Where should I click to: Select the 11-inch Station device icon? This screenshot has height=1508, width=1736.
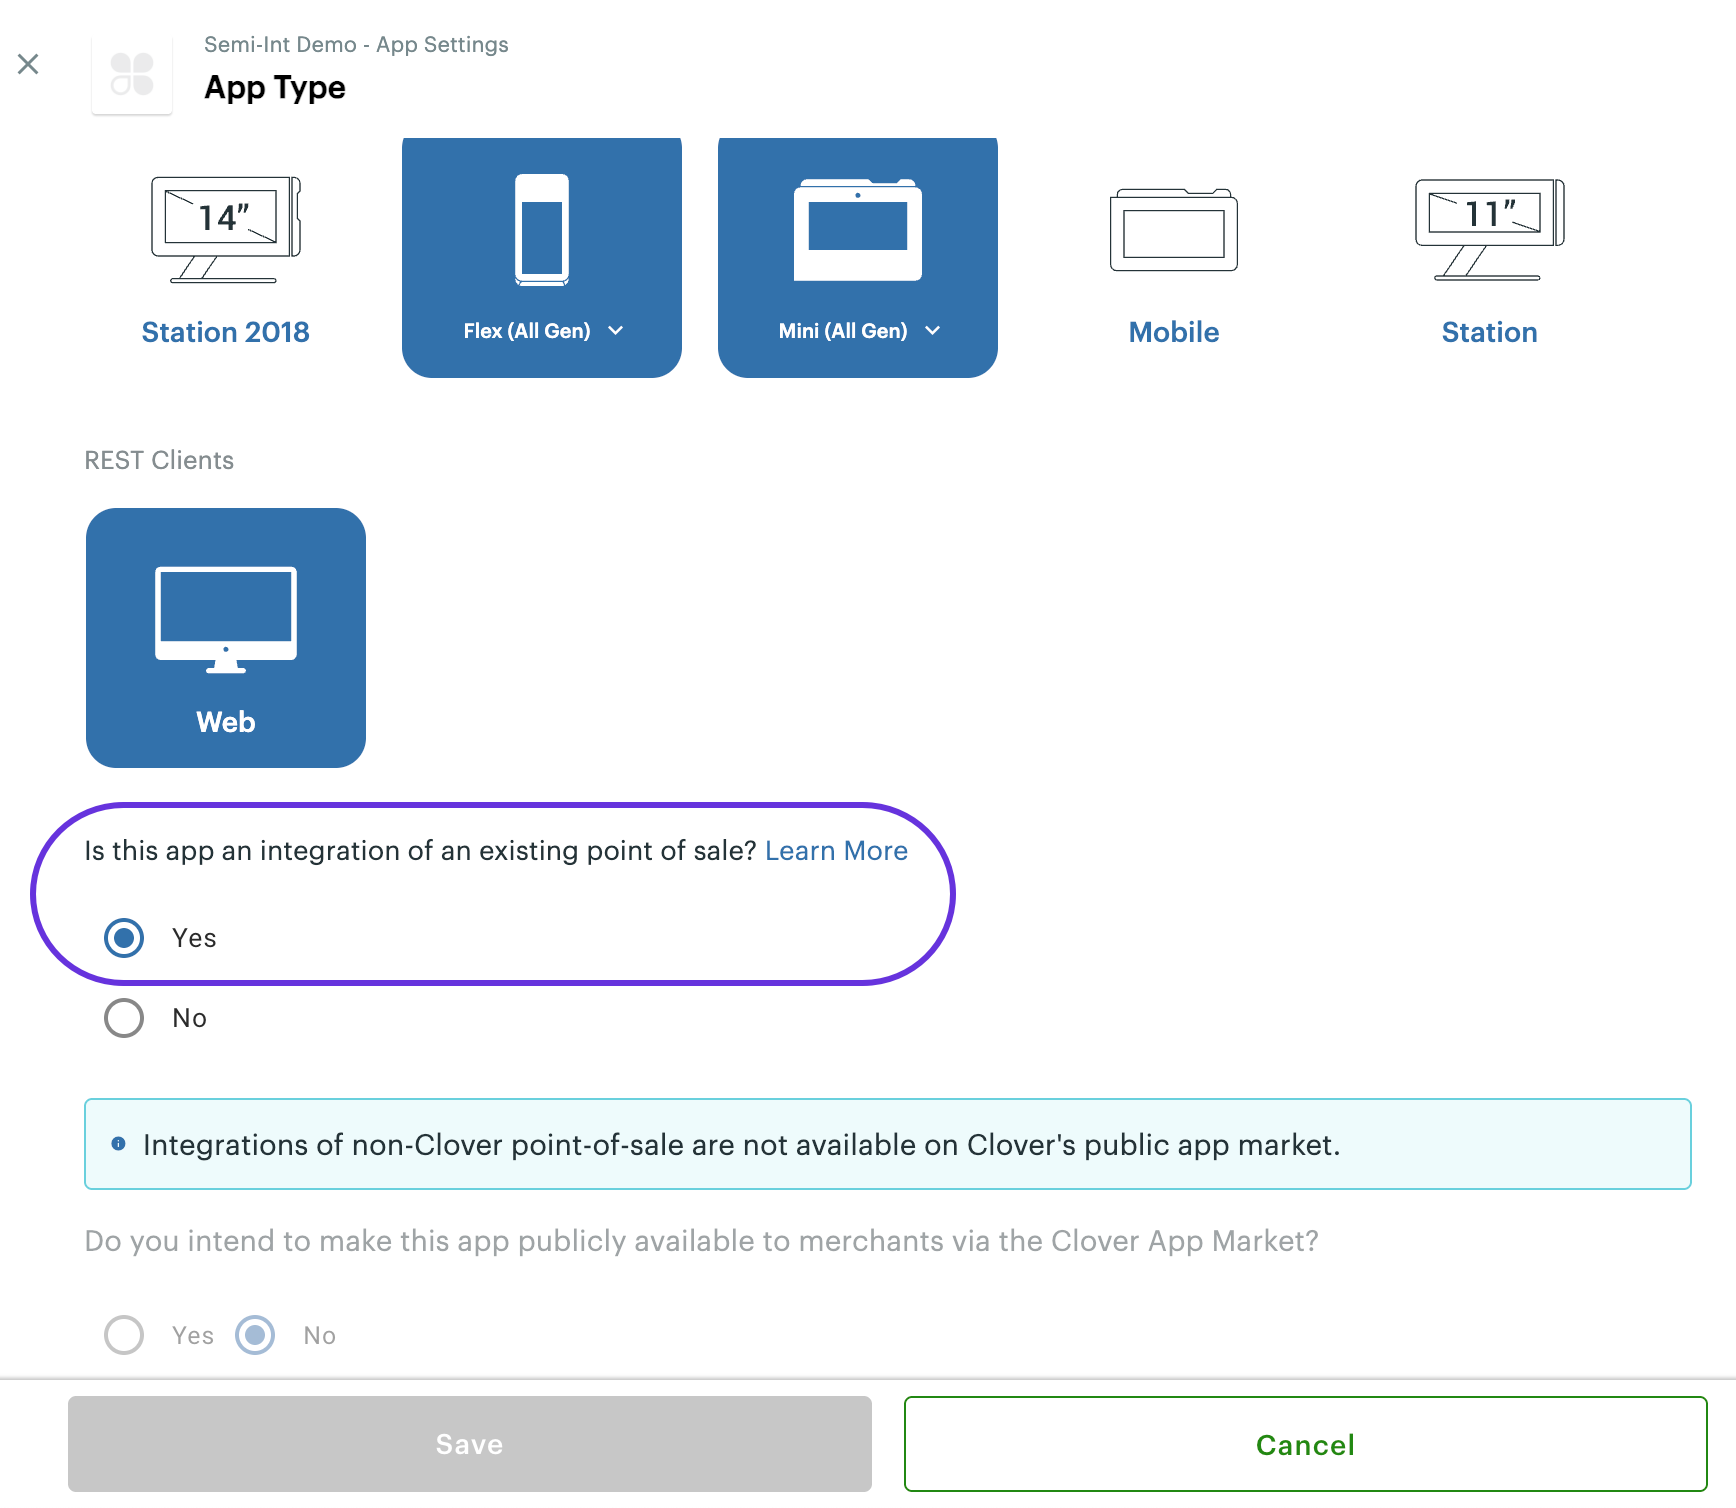pos(1490,230)
